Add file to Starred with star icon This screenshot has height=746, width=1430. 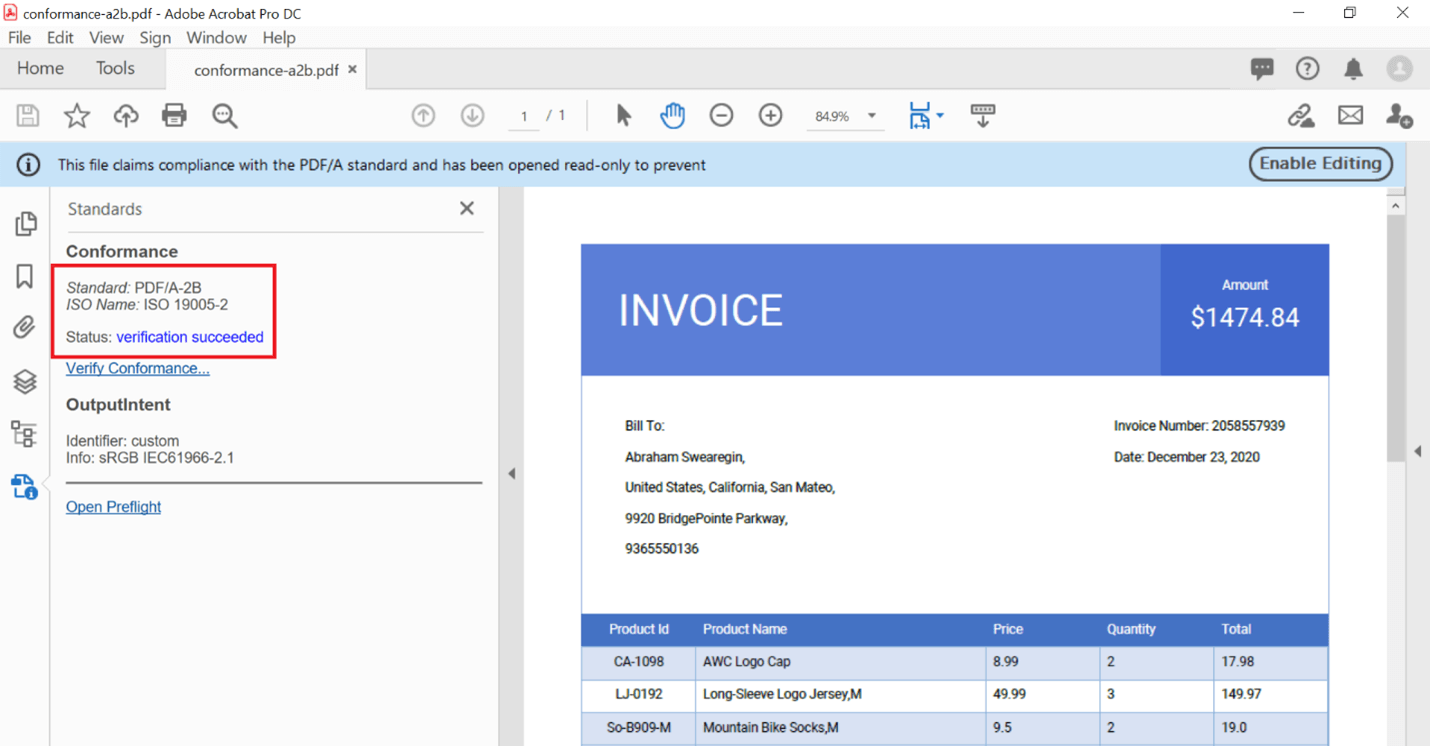pyautogui.click(x=77, y=116)
